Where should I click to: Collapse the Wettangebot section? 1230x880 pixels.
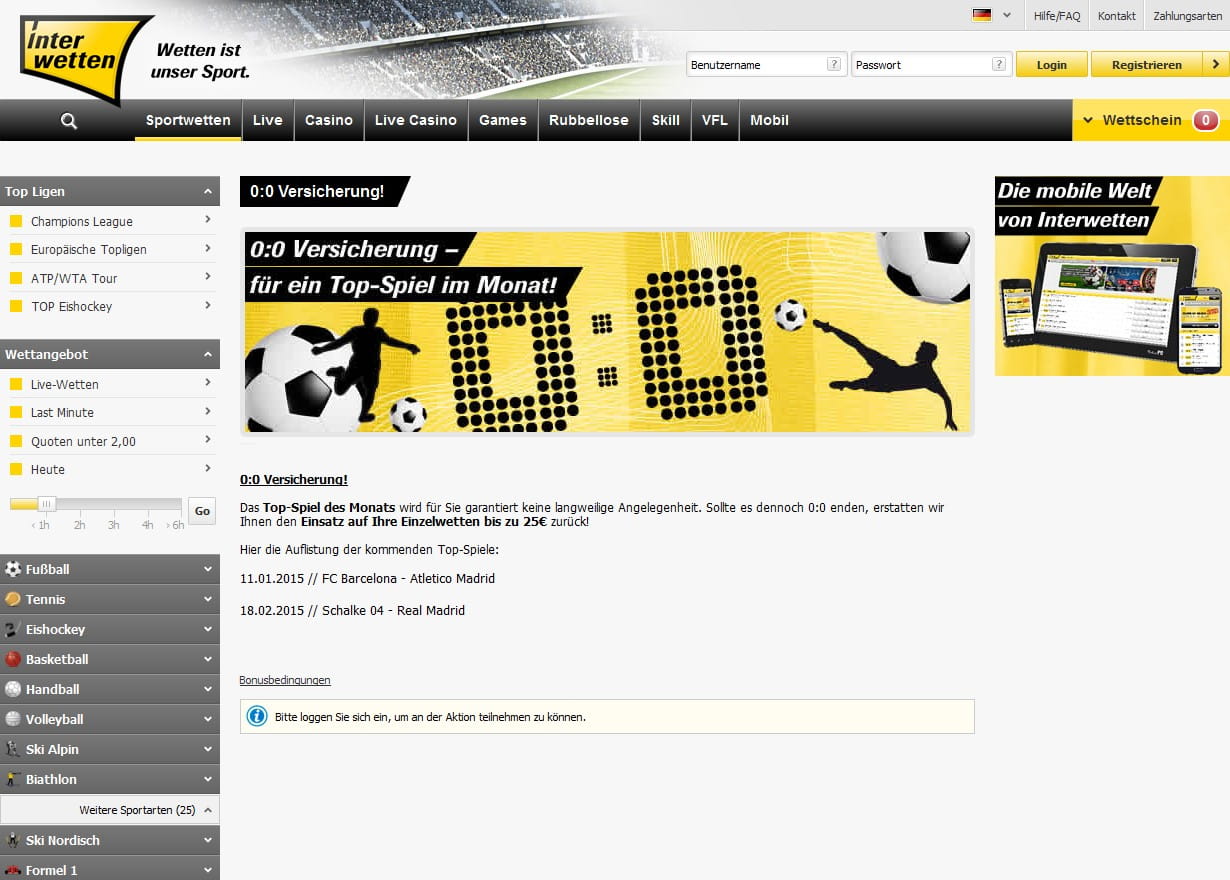coord(208,354)
